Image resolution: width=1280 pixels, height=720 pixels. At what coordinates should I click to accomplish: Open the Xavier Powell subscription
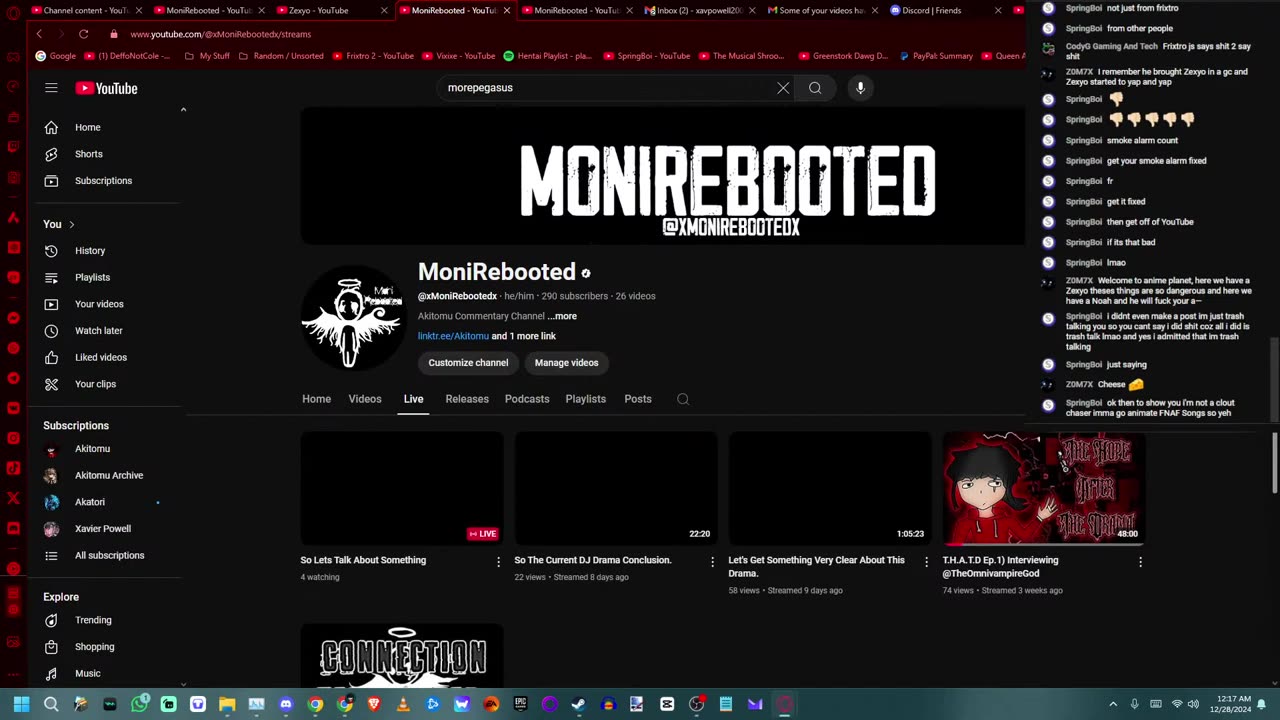coord(104,529)
